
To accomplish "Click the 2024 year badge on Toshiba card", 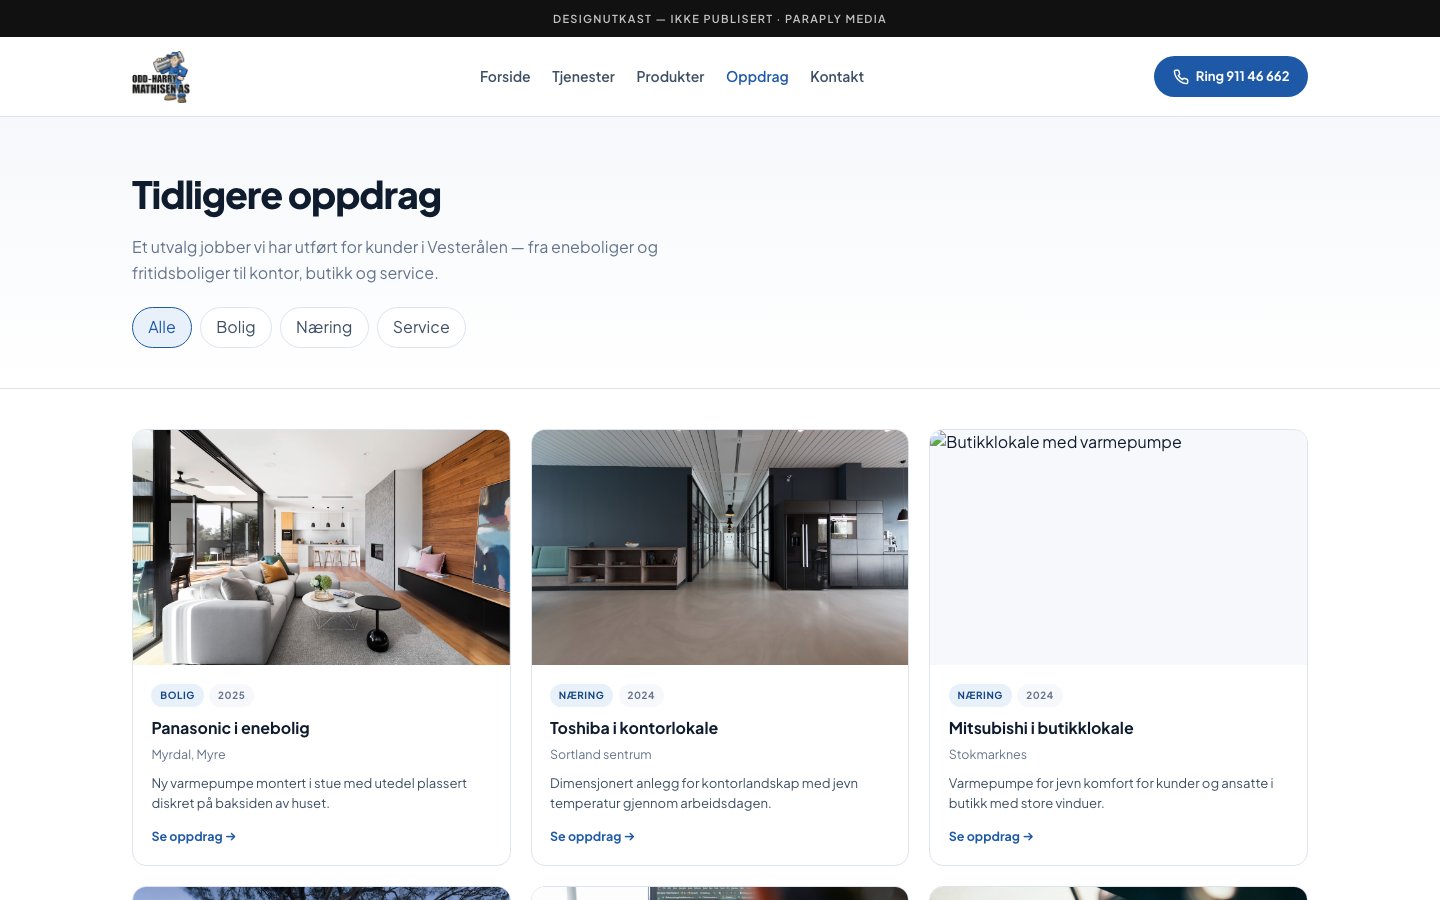I will [x=641, y=695].
